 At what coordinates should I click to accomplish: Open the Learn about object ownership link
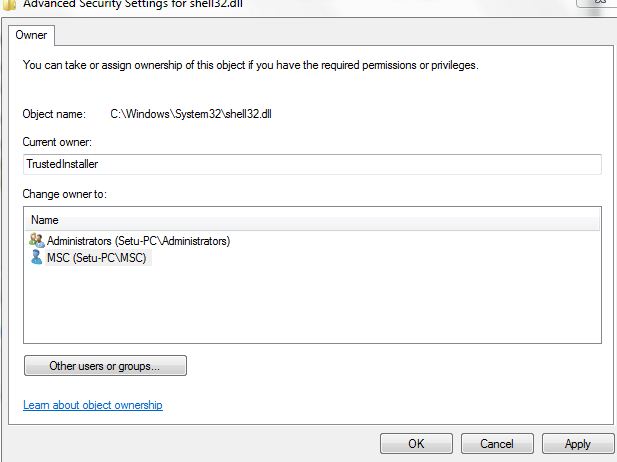tap(92, 405)
